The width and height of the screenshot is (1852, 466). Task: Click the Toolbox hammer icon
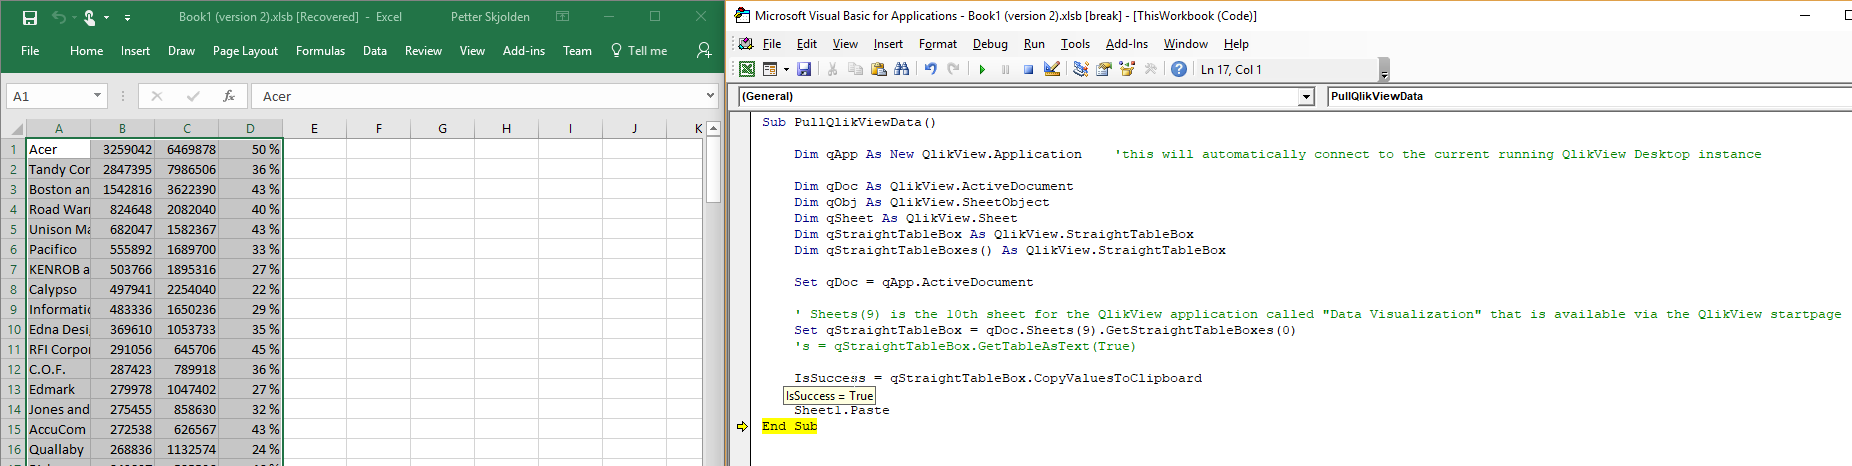click(1150, 69)
